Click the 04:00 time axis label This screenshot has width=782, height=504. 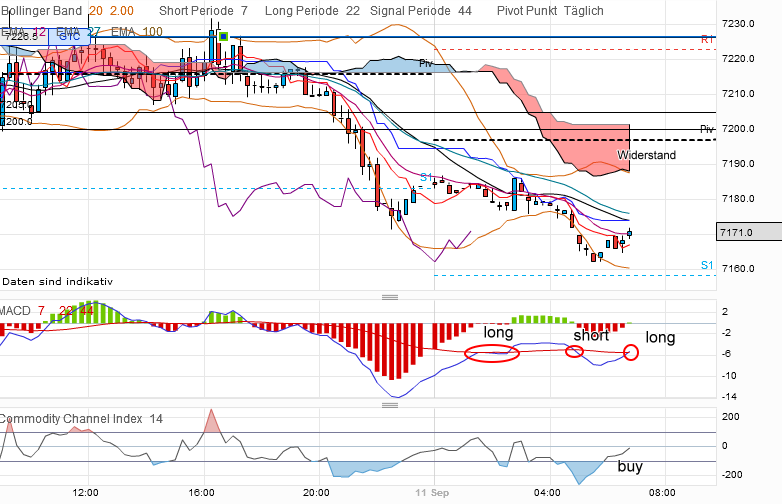547,493
